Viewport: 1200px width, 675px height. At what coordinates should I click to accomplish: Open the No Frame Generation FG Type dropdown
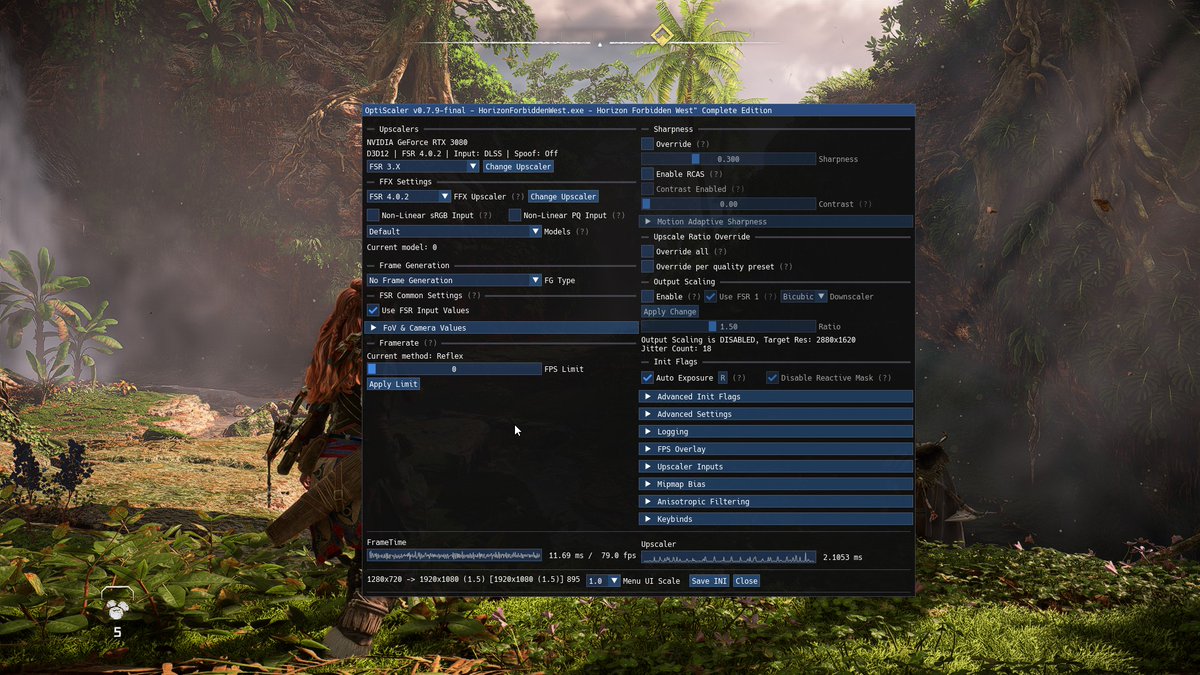click(x=454, y=281)
